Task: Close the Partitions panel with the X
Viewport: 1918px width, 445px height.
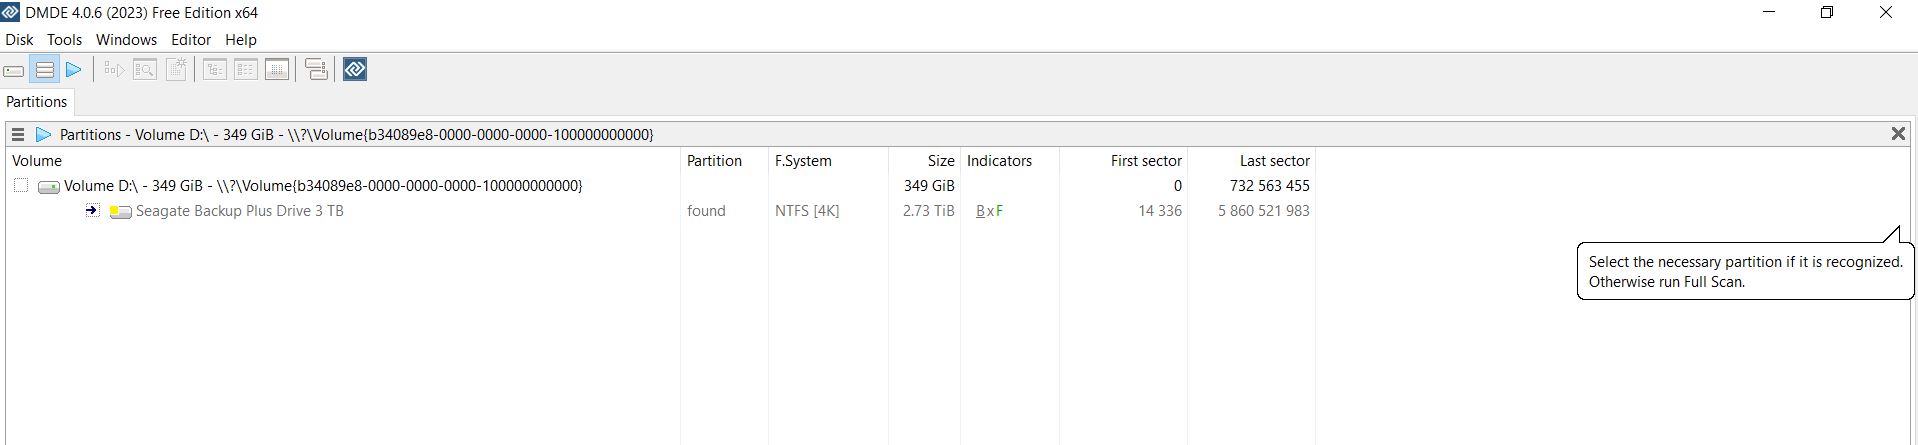Action: [1897, 134]
